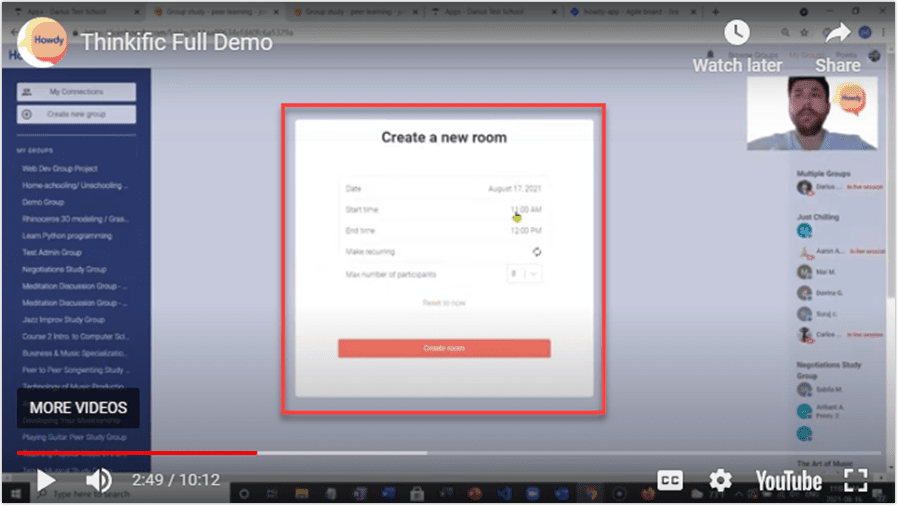Screen dimensions: 899x506
Task: Toggle closed captions with the CC button
Action: [670, 480]
